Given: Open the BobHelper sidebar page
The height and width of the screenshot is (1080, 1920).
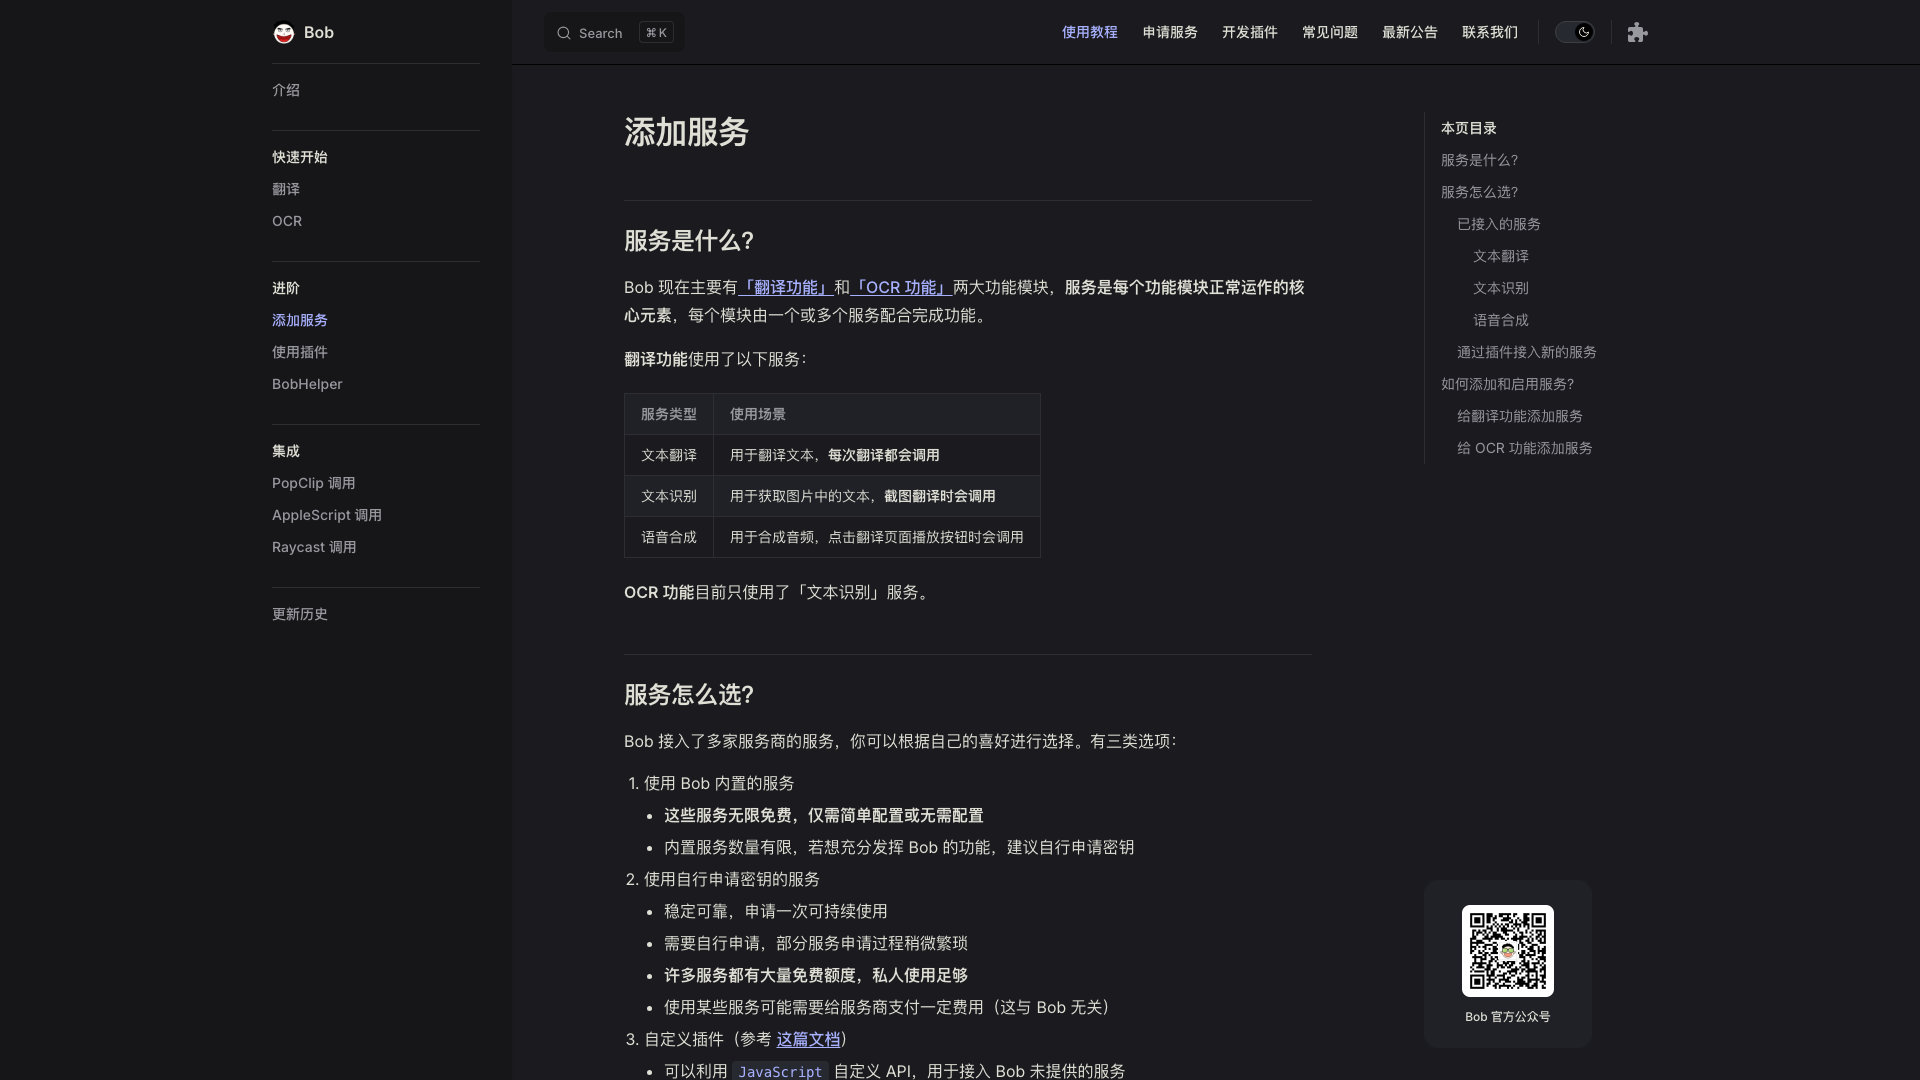Looking at the screenshot, I should click(307, 384).
